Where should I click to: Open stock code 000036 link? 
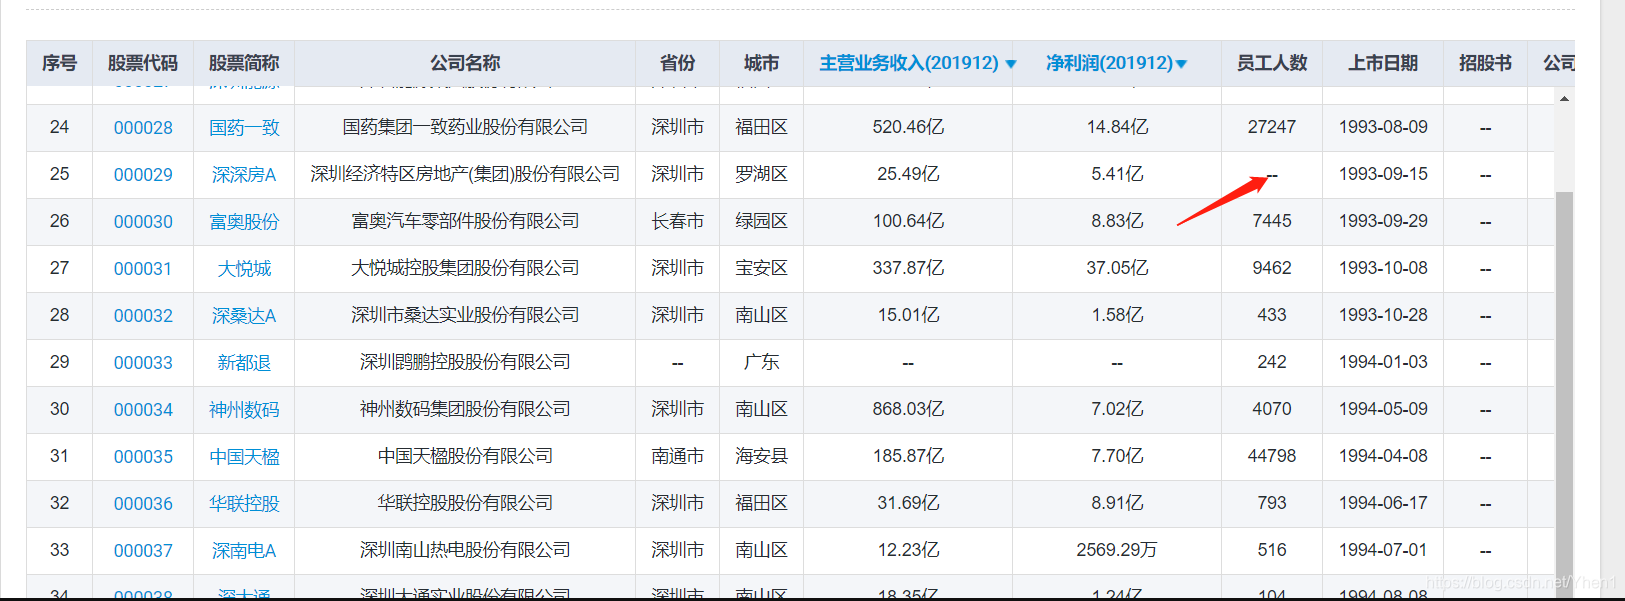143,504
